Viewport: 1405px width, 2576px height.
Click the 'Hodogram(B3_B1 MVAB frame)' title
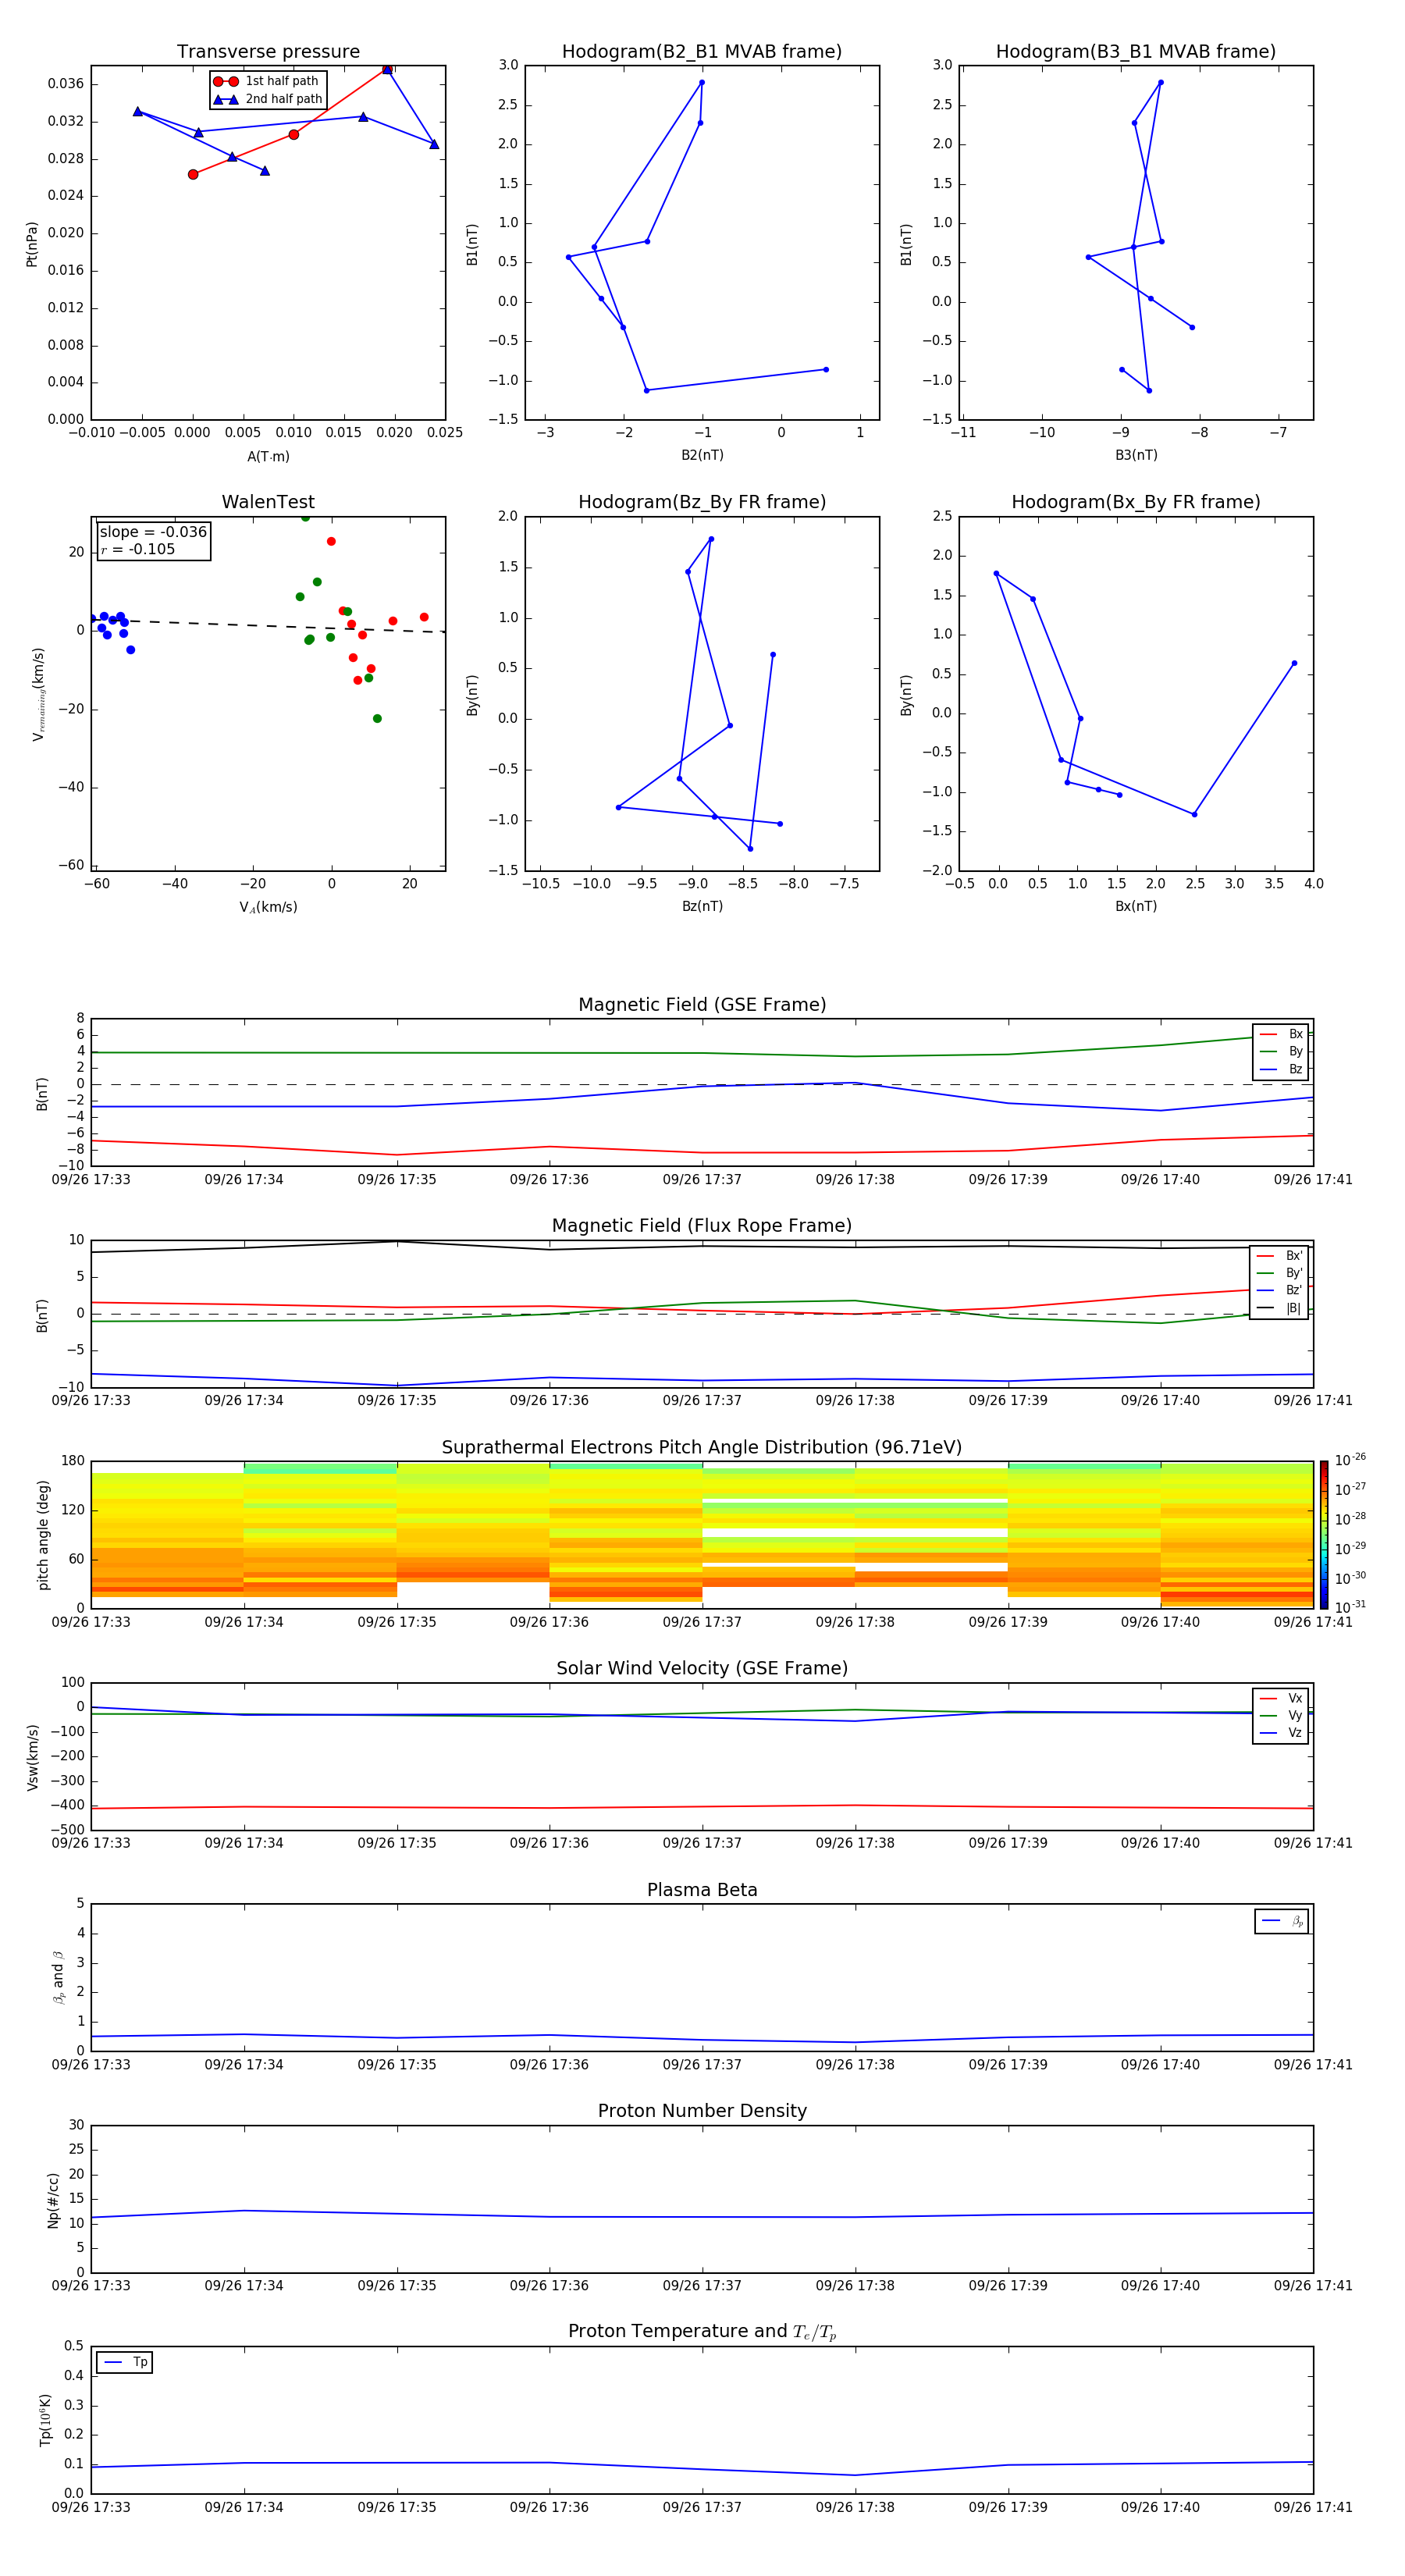coord(1136,51)
